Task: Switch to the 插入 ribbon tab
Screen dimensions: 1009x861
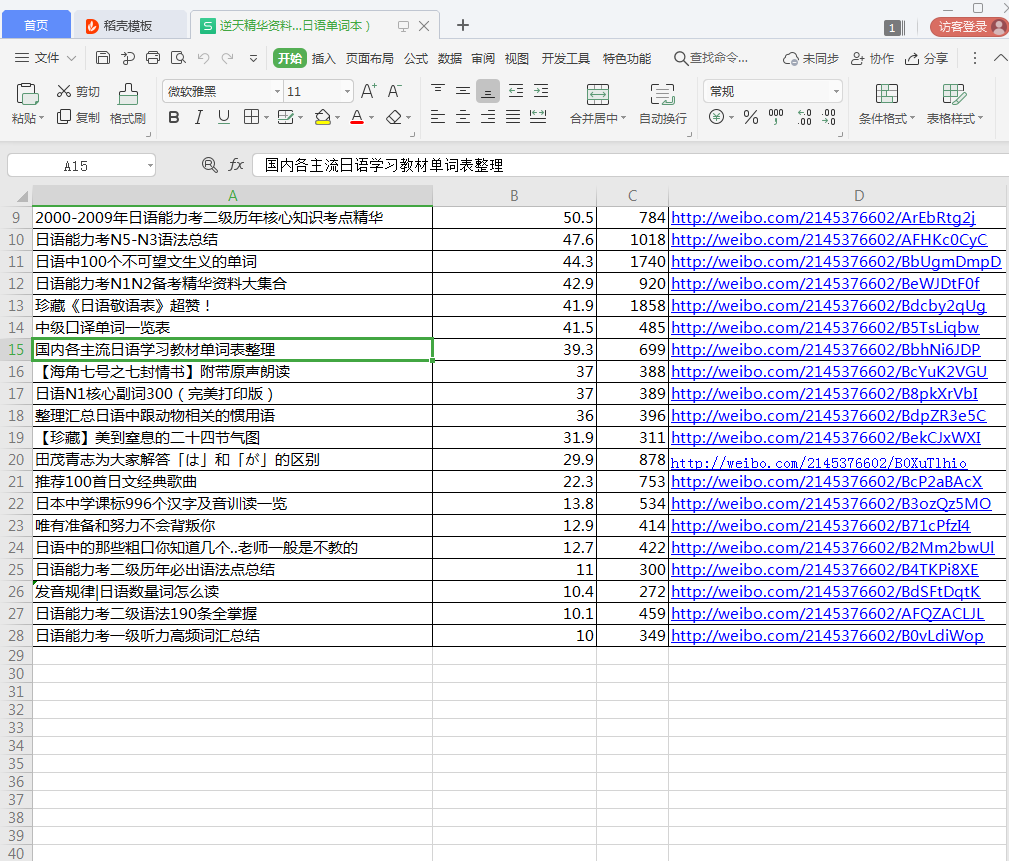Action: click(323, 58)
